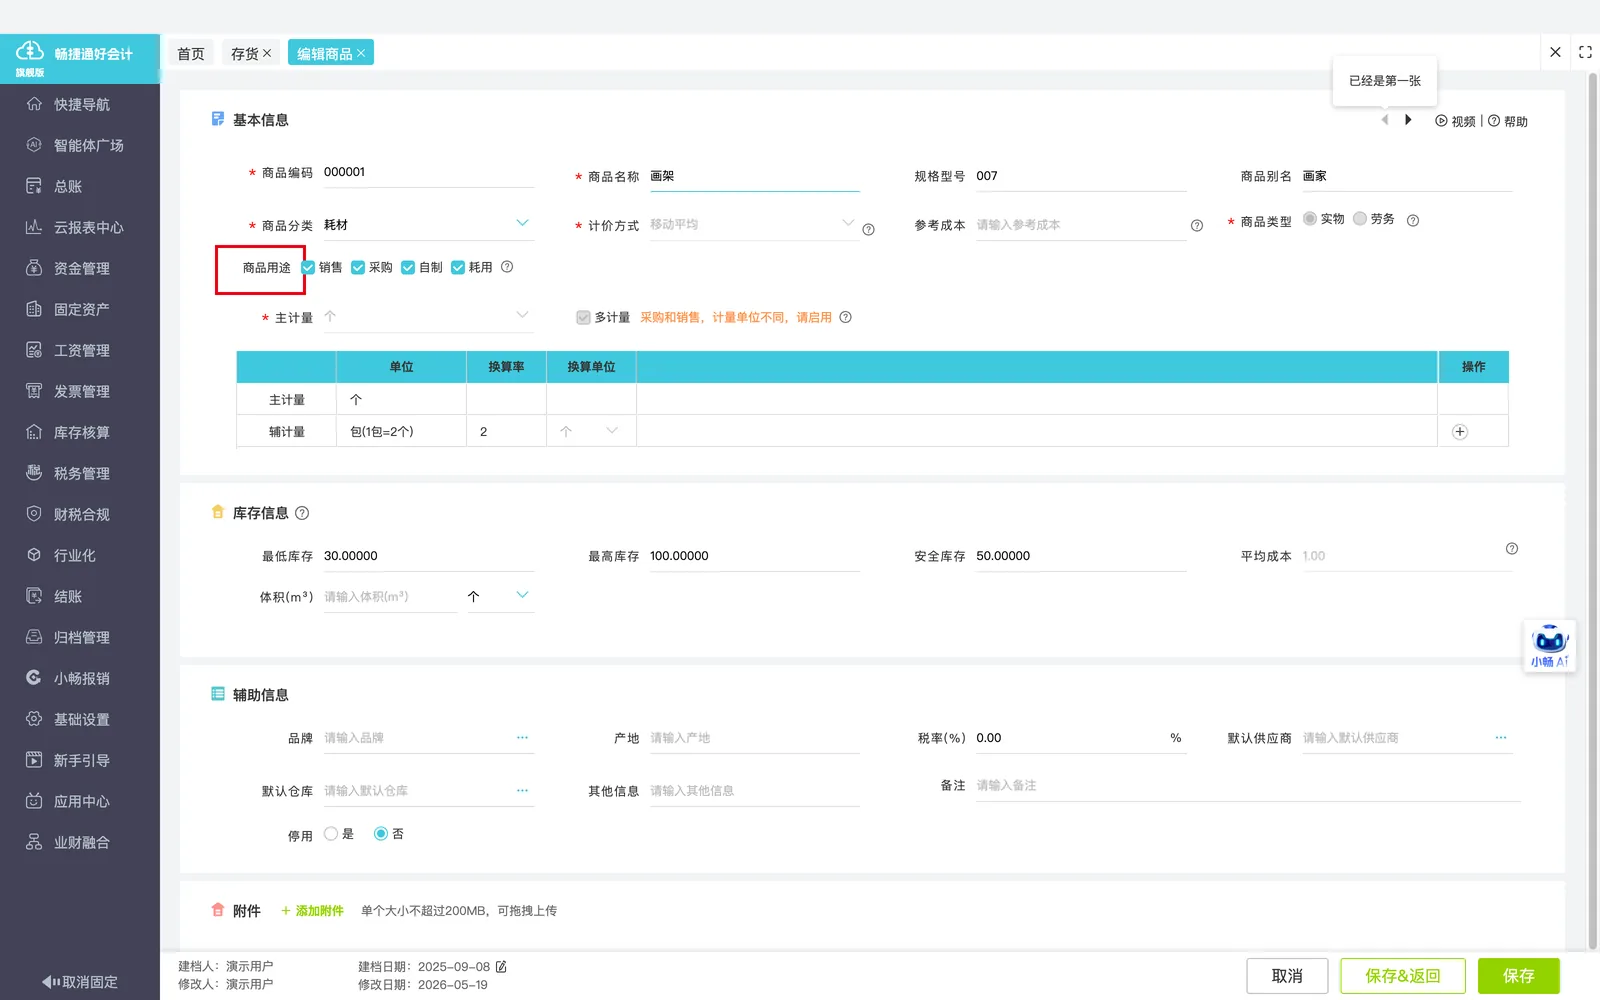Expand the 计价方式 dropdown
Image resolution: width=1600 pixels, height=1000 pixels.
pyautogui.click(x=848, y=223)
